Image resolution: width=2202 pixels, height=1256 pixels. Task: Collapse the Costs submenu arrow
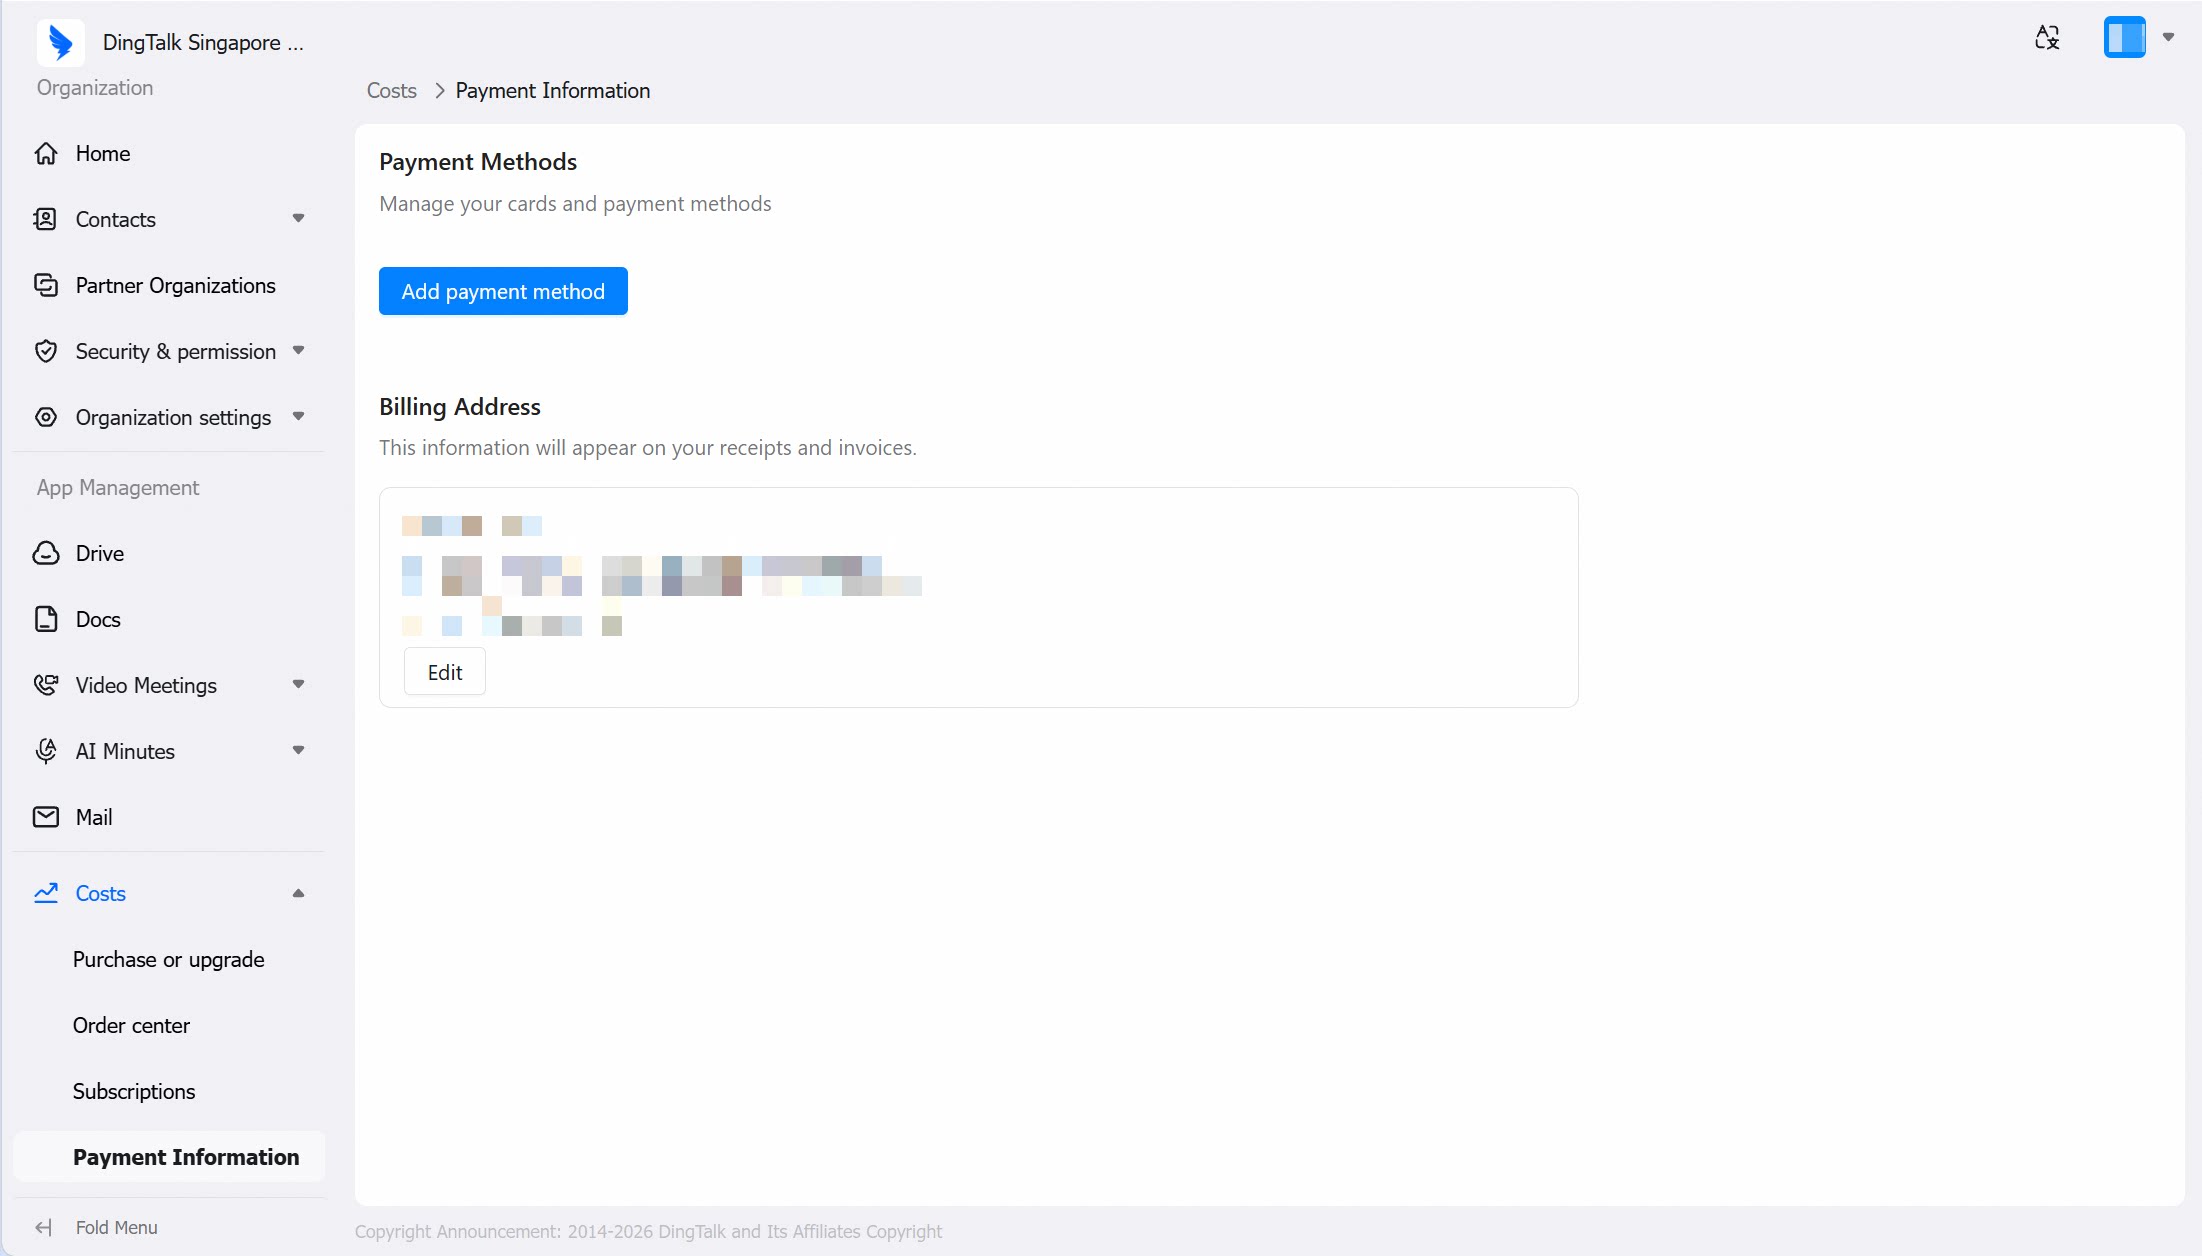coord(298,894)
